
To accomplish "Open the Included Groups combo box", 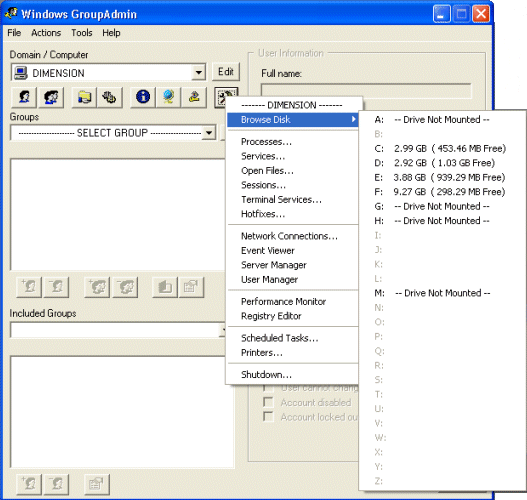I will pyautogui.click(x=118, y=330).
